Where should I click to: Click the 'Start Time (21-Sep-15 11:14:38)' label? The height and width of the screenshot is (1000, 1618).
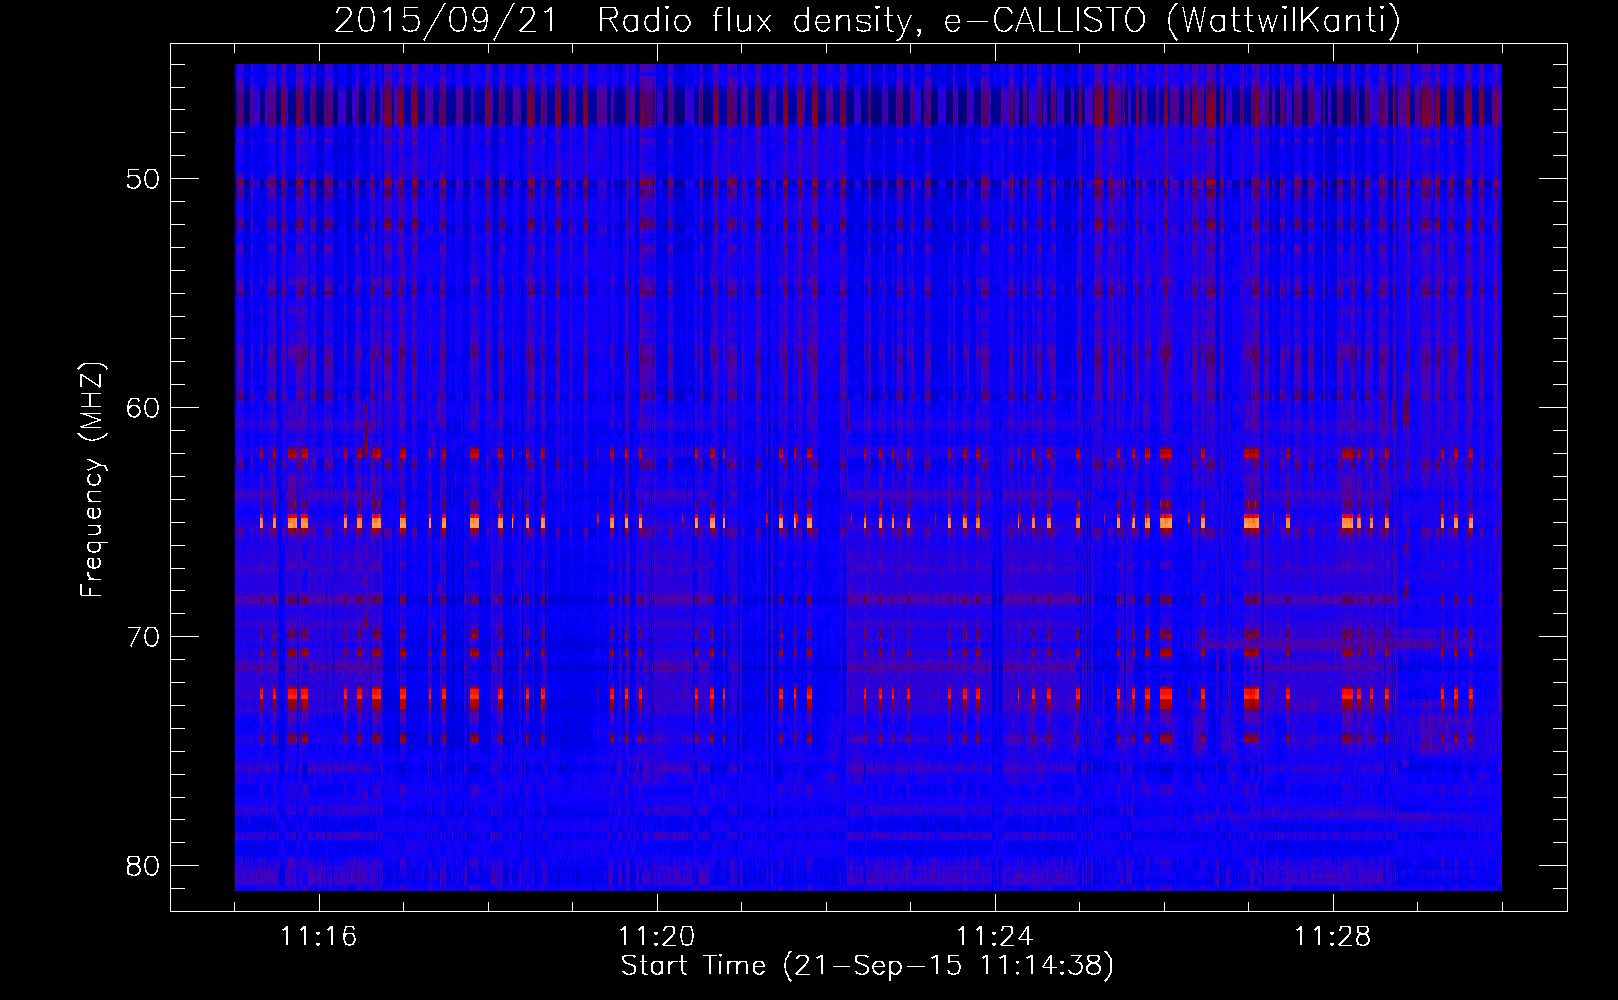click(x=867, y=966)
